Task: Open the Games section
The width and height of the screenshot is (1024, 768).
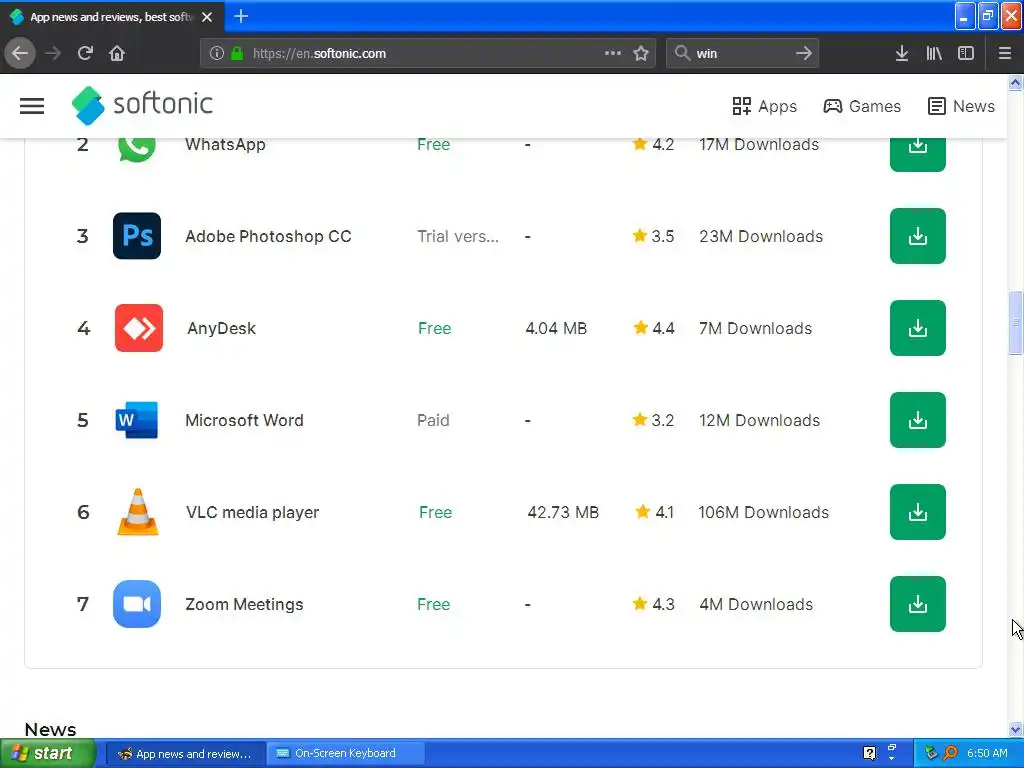Action: pos(861,106)
